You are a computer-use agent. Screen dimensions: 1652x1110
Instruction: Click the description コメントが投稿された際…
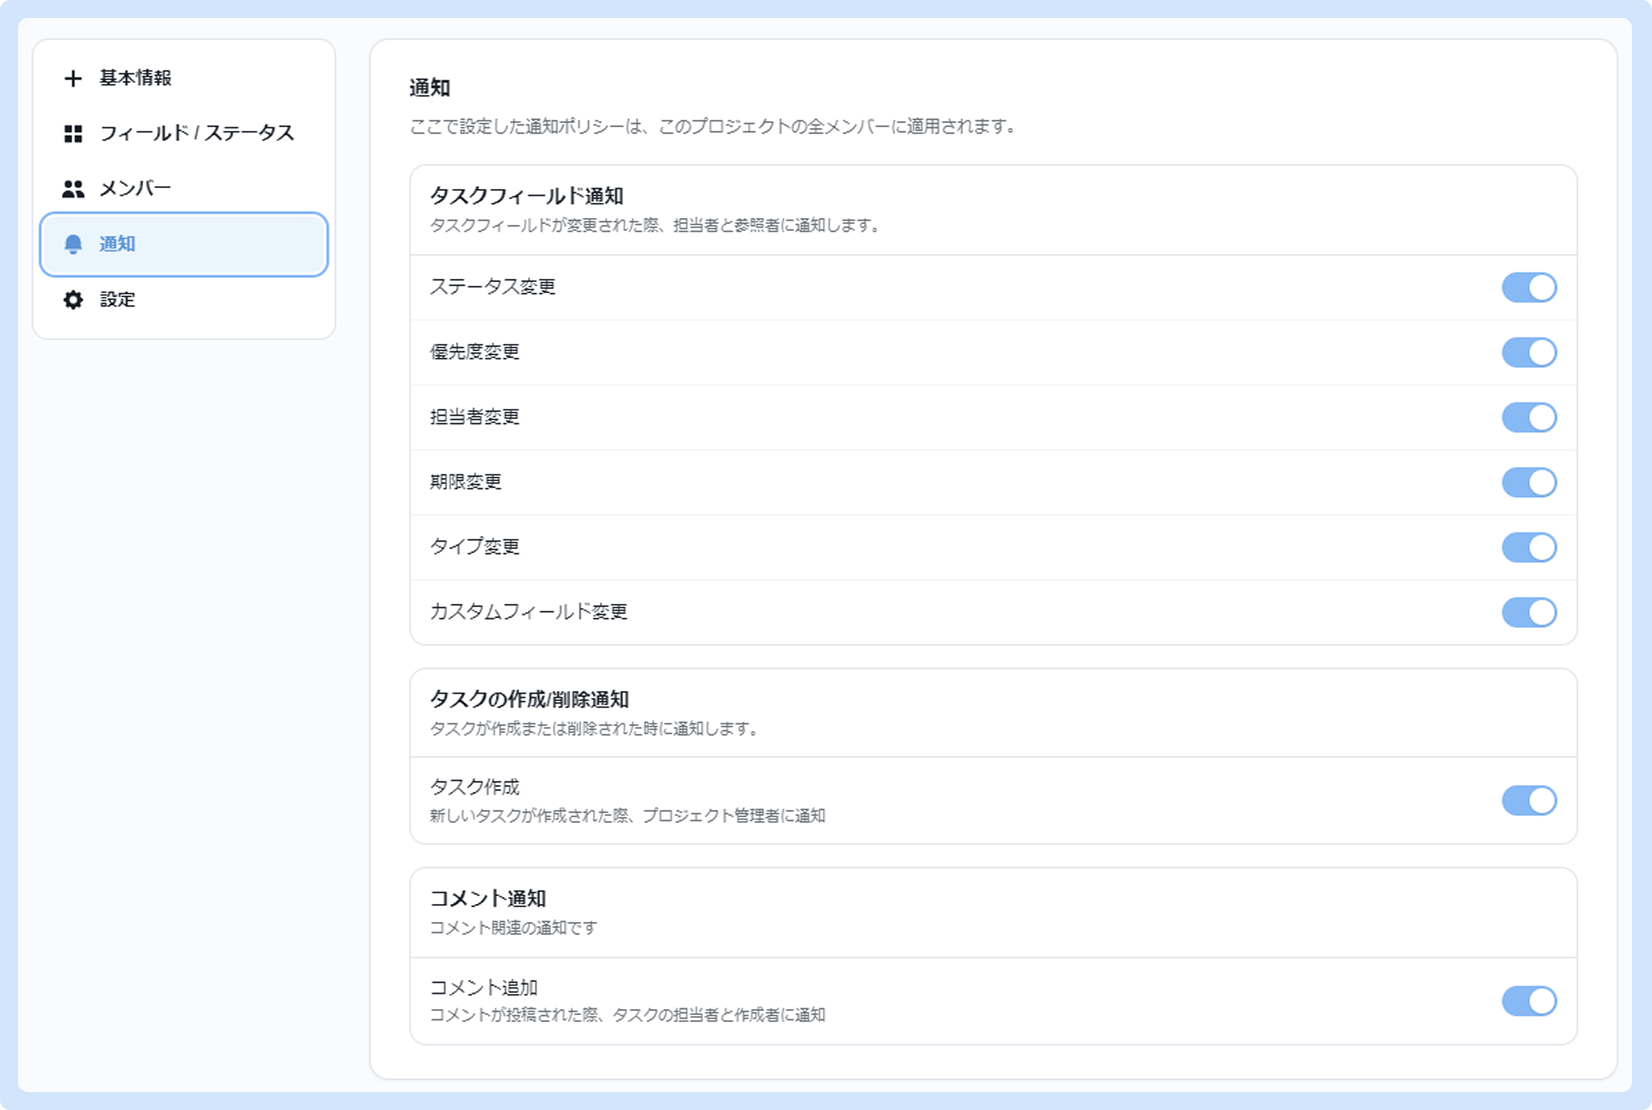point(628,1015)
